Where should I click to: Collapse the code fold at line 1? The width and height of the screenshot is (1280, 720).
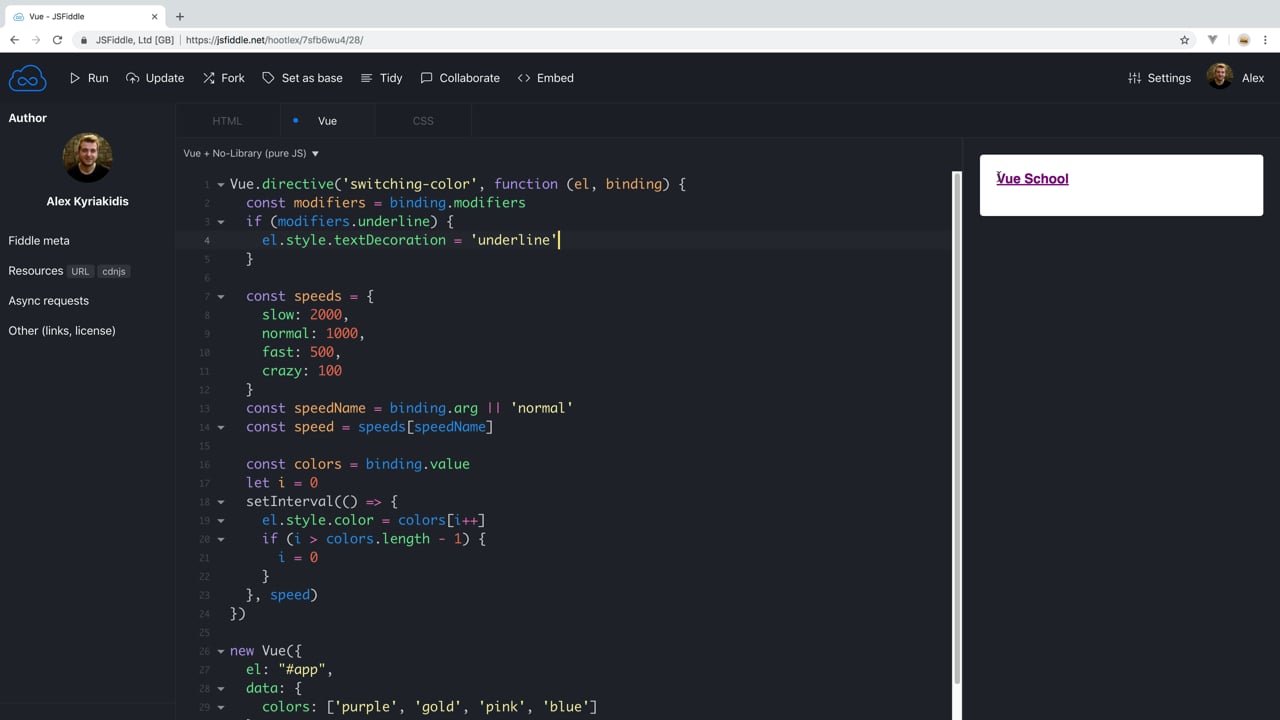coord(221,185)
